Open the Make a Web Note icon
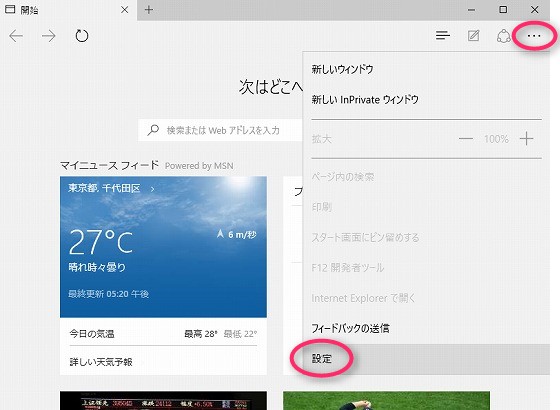Screen dimensions: 560x410 [474, 36]
